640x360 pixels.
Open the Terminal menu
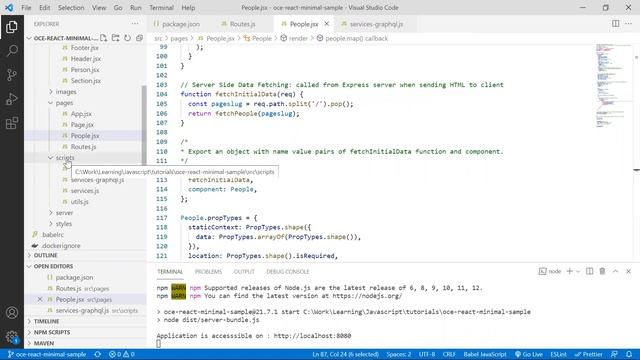pyautogui.click(x=161, y=7)
